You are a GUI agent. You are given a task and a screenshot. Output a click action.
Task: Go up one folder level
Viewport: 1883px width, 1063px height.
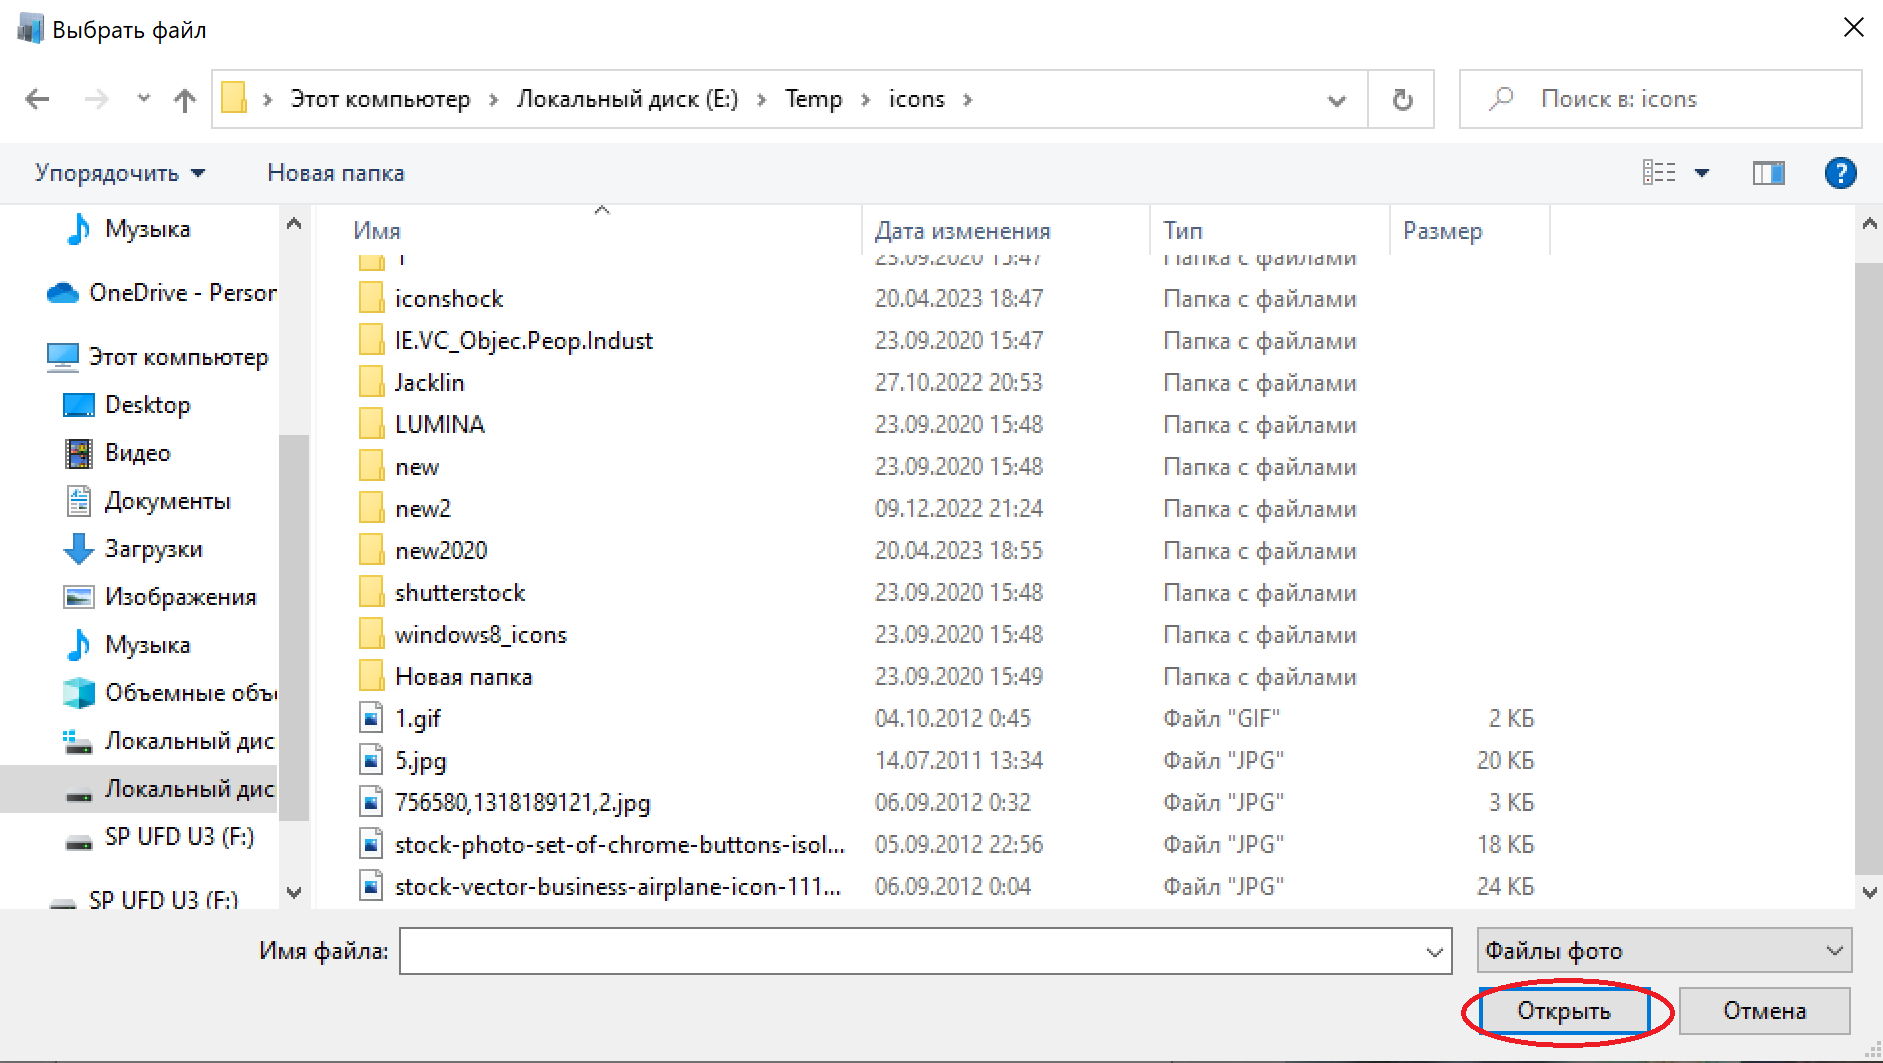pos(184,99)
